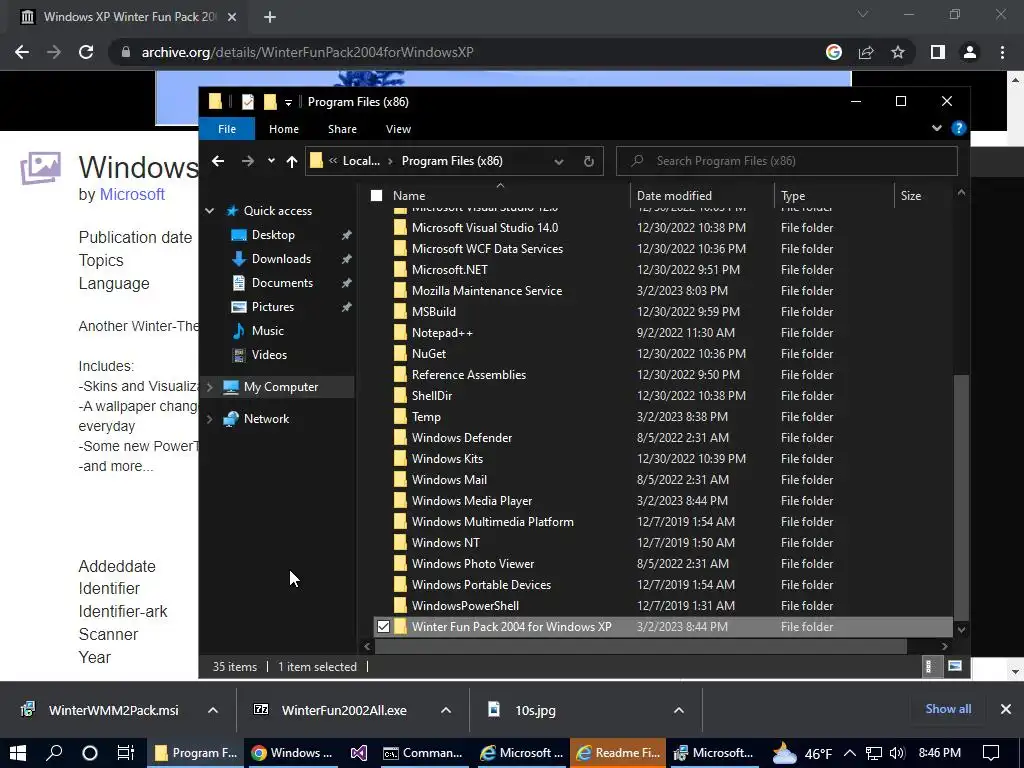Image resolution: width=1024 pixels, height=768 pixels.
Task: Open a new Chrome tab
Action: click(270, 17)
